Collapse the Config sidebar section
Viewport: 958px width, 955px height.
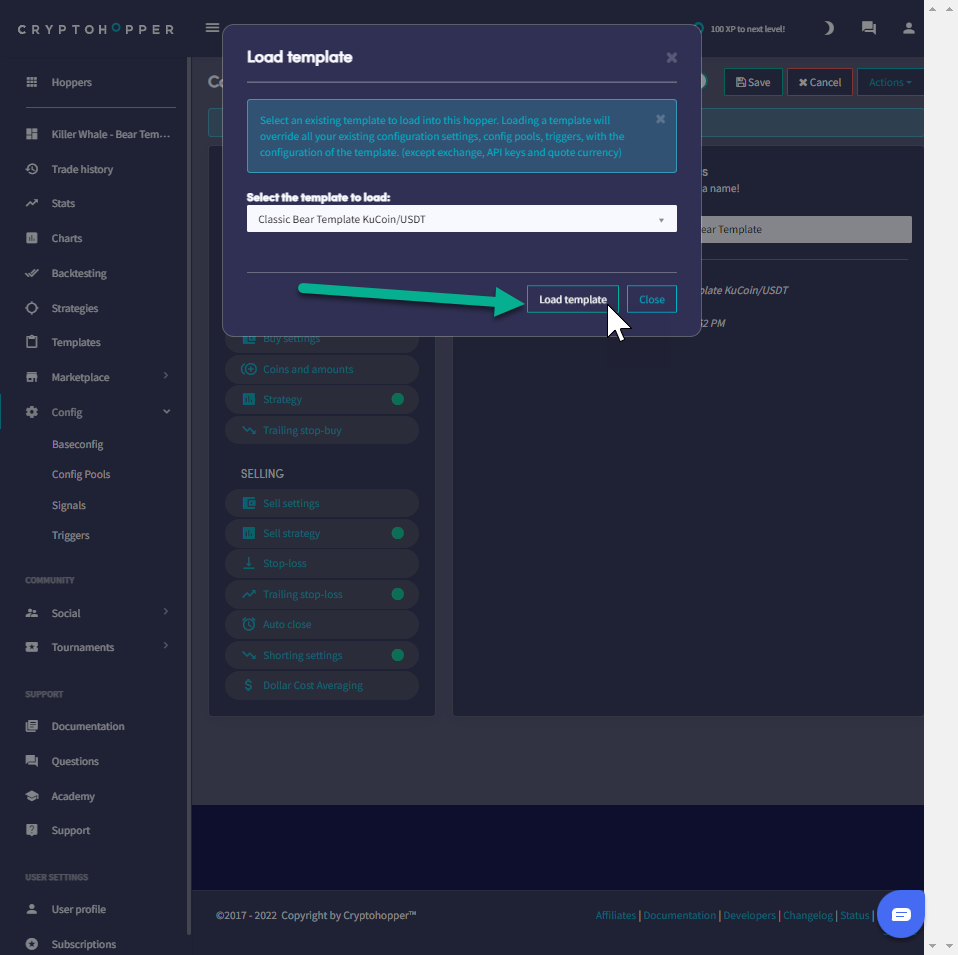click(166, 412)
